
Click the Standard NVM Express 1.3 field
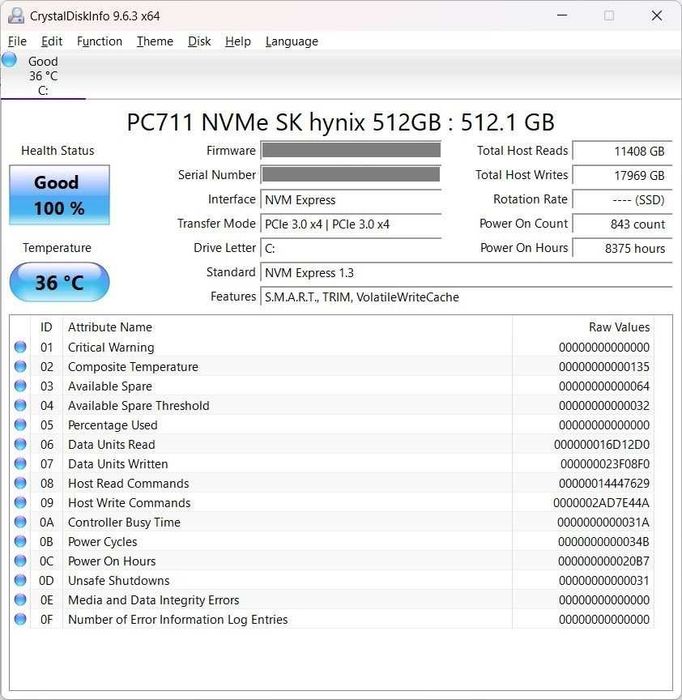pyautogui.click(x=466, y=272)
